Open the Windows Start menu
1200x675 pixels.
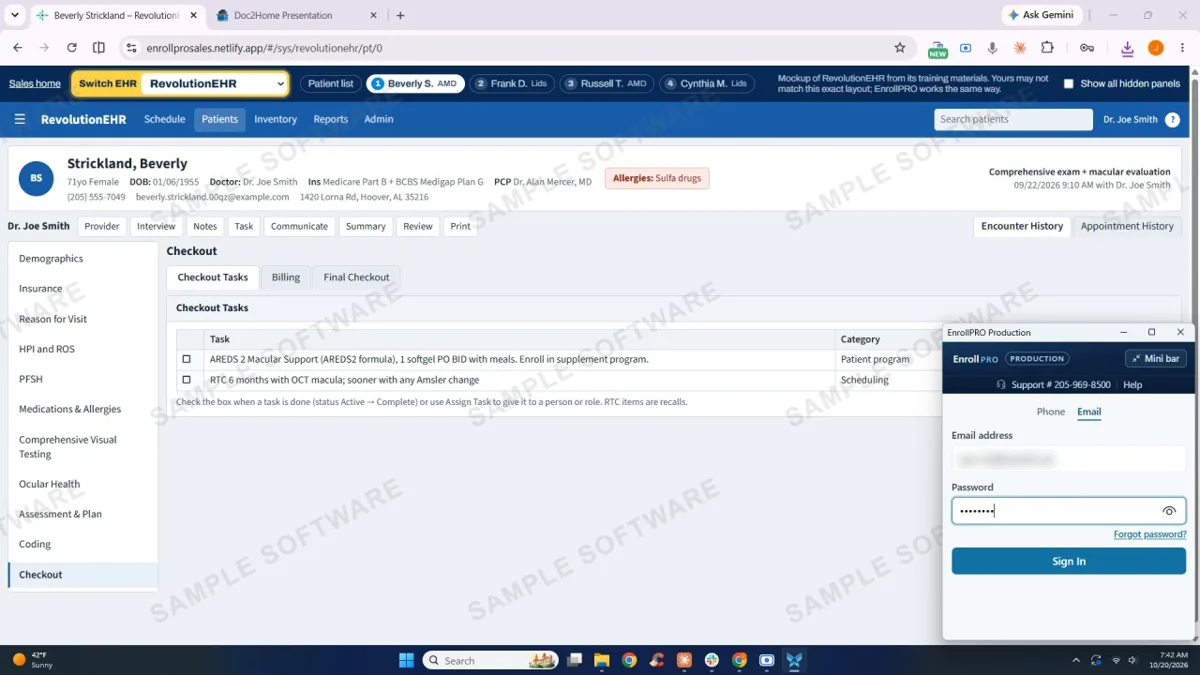click(x=406, y=660)
